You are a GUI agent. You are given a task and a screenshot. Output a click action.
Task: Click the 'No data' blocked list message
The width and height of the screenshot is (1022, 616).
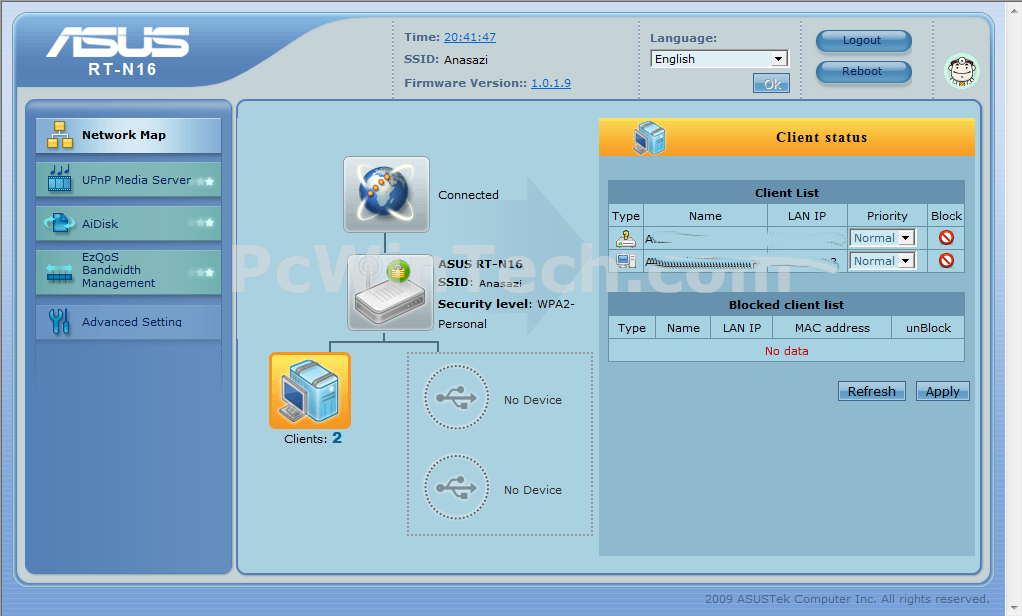[x=787, y=351]
